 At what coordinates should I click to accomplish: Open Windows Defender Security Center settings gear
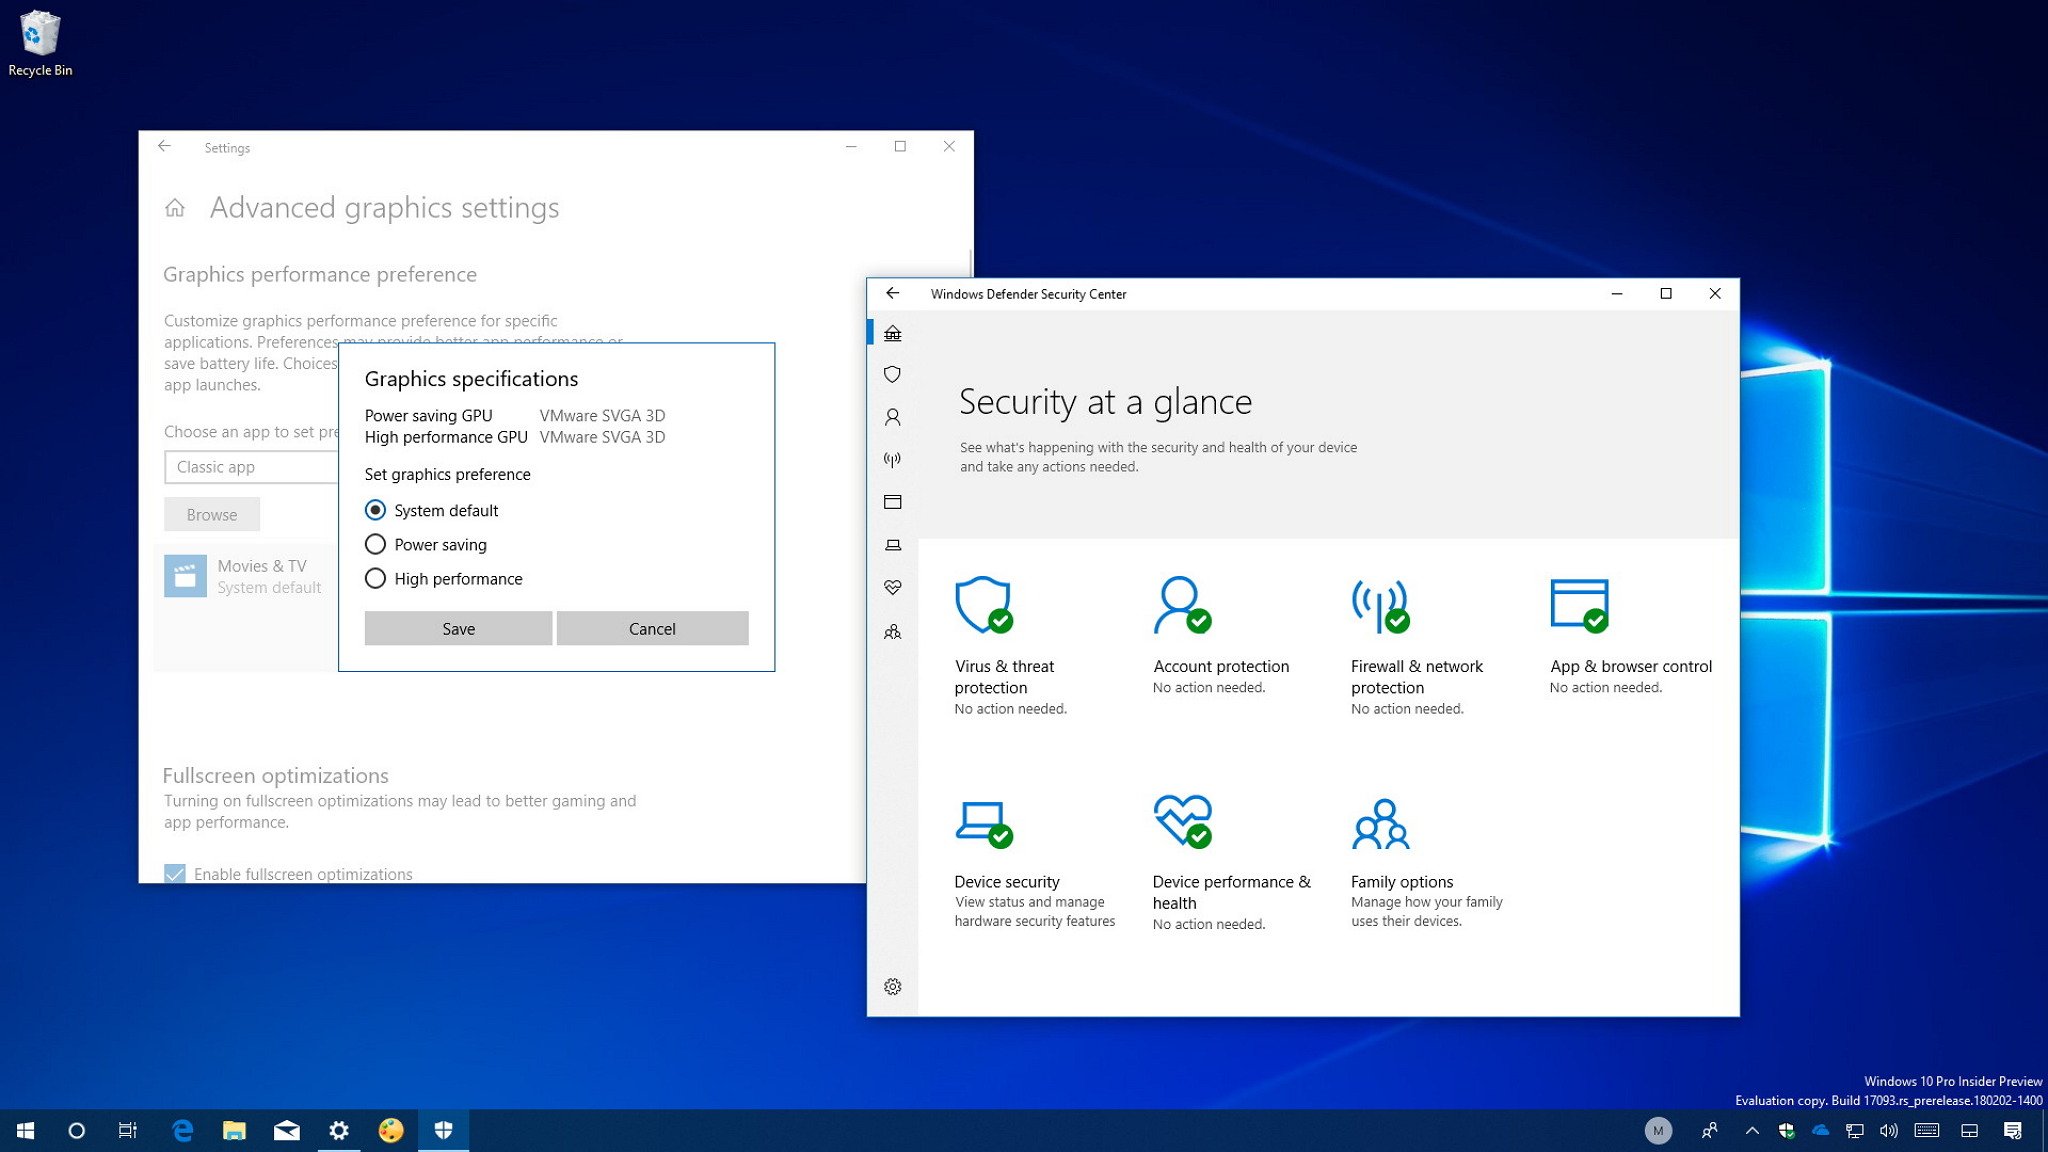(x=893, y=986)
